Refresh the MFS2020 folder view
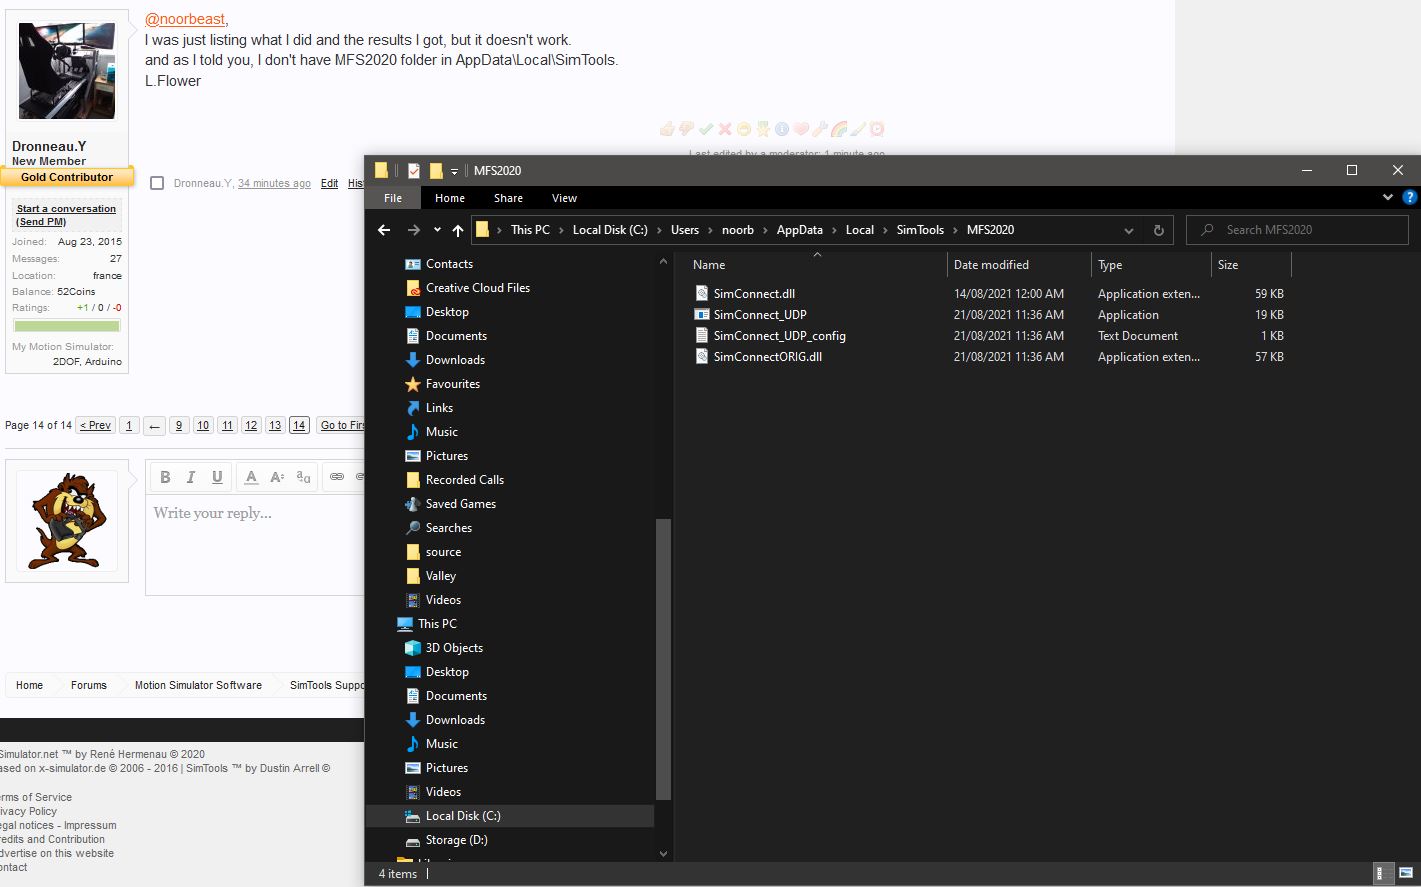 pyautogui.click(x=1158, y=230)
